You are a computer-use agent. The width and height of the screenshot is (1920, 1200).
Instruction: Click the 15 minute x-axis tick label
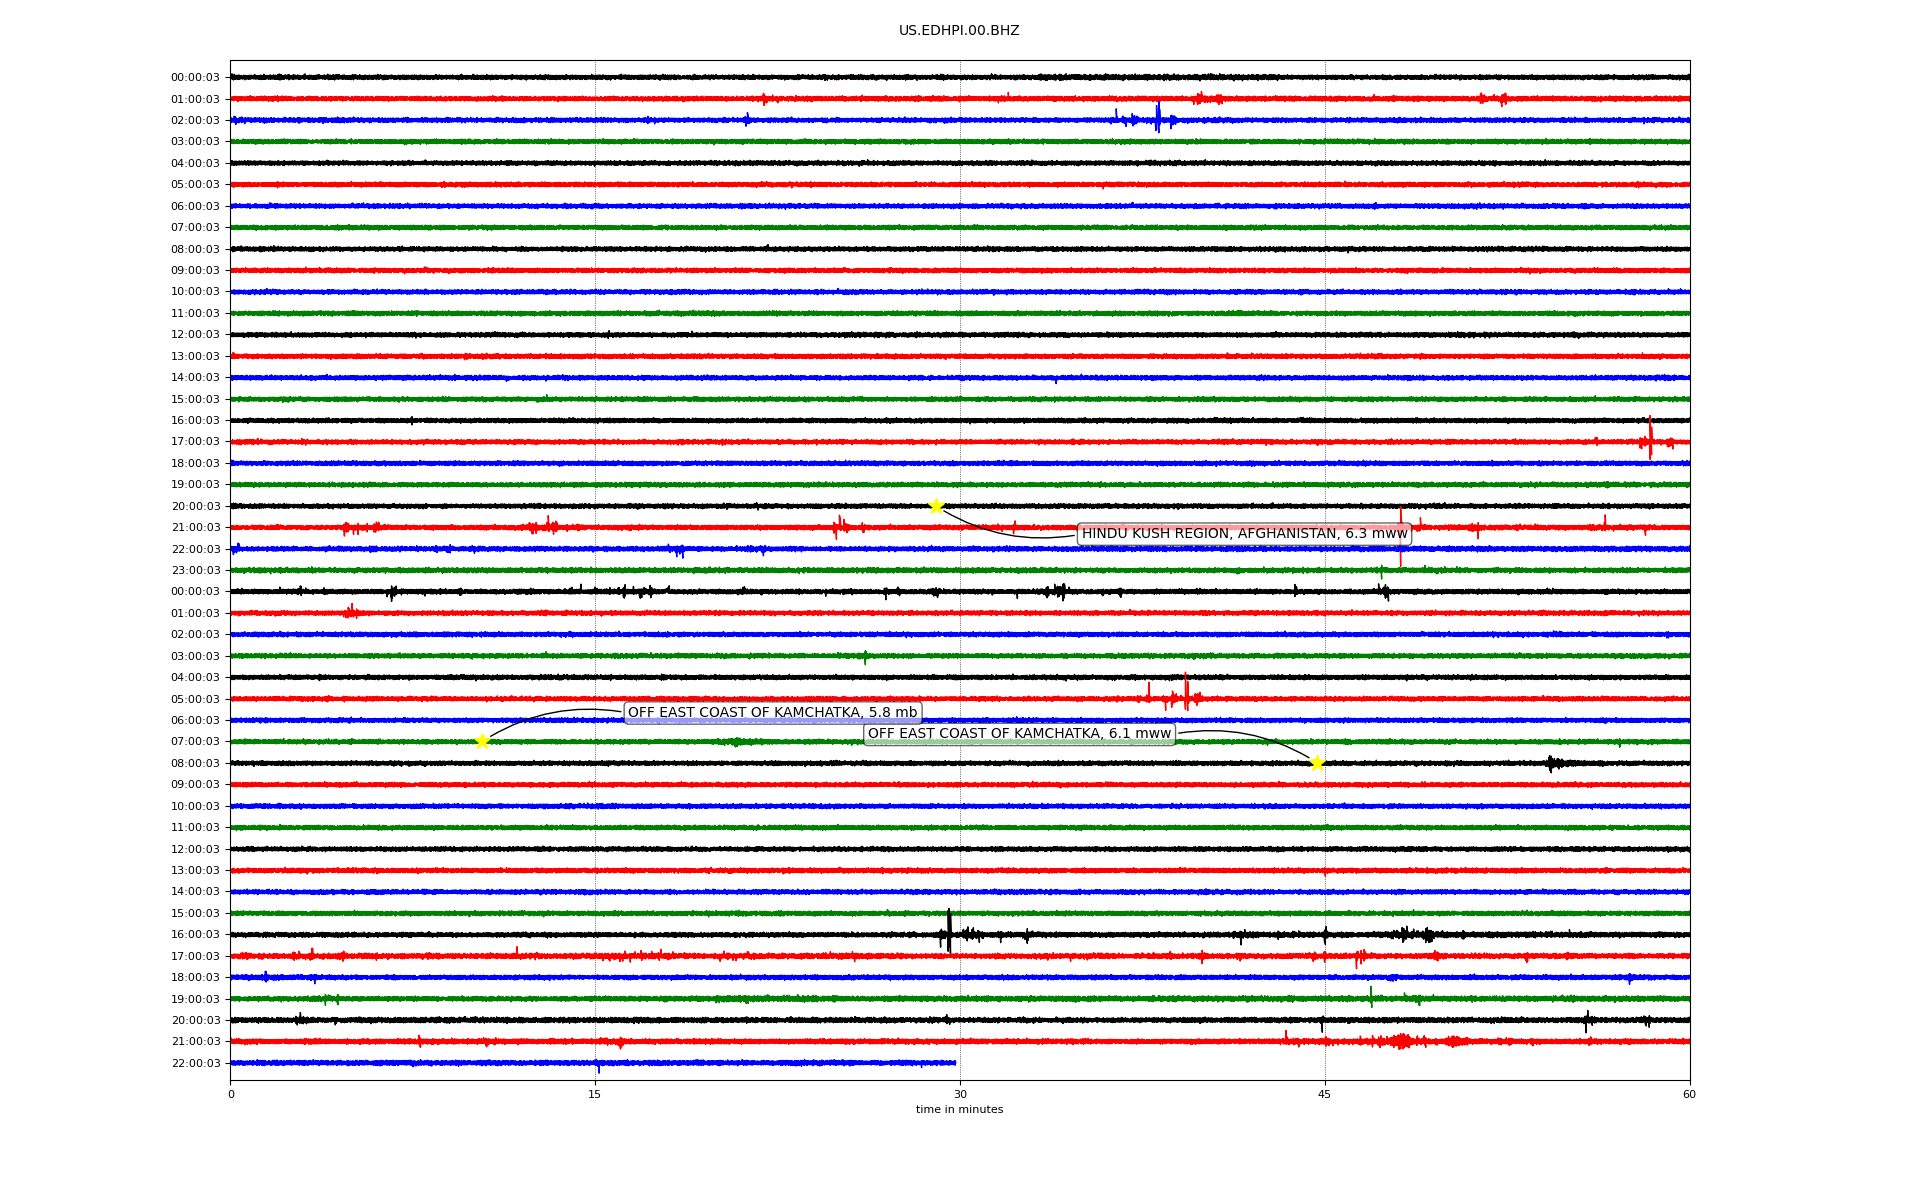595,1094
